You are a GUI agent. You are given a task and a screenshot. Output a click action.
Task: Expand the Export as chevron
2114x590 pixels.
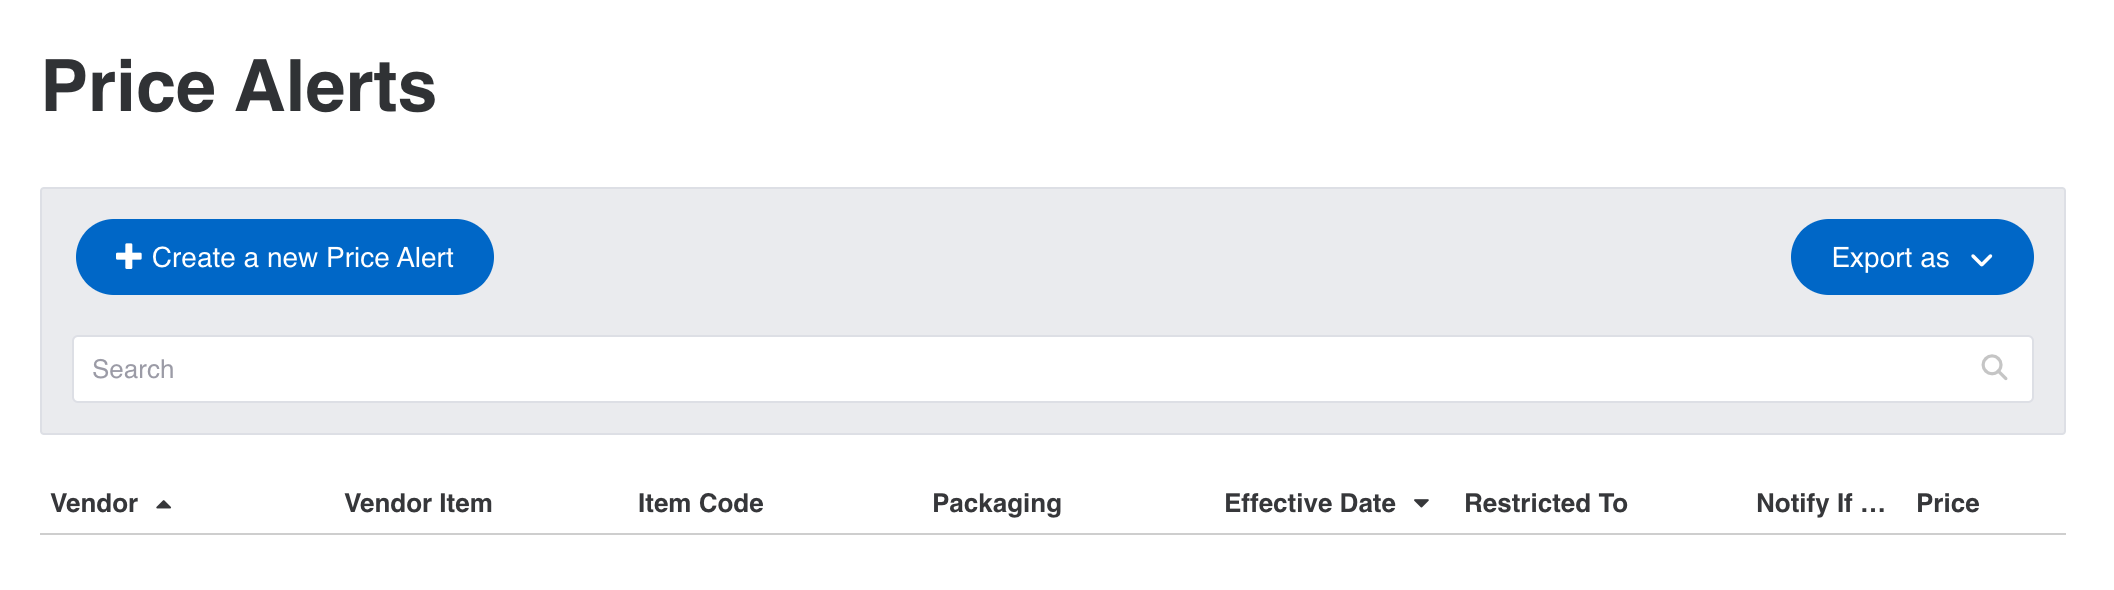point(1982,260)
